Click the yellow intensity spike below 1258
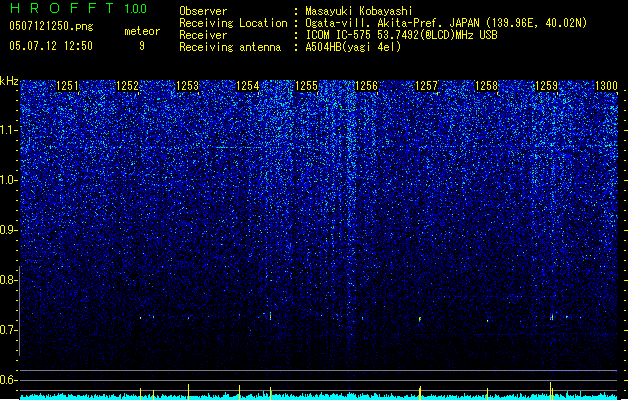The width and height of the screenshot is (629, 400). tap(487, 393)
